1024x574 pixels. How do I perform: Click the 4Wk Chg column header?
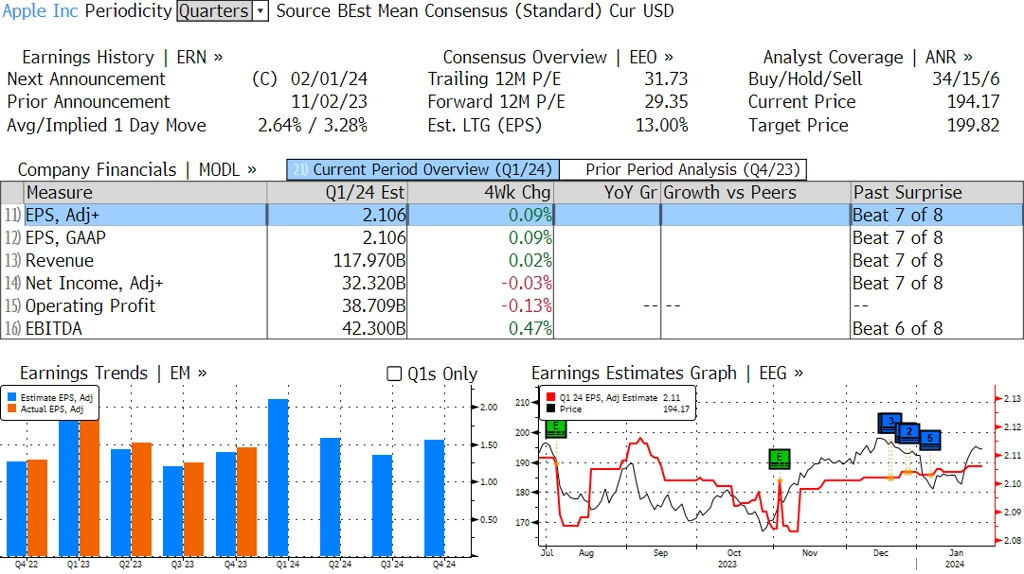click(480, 193)
